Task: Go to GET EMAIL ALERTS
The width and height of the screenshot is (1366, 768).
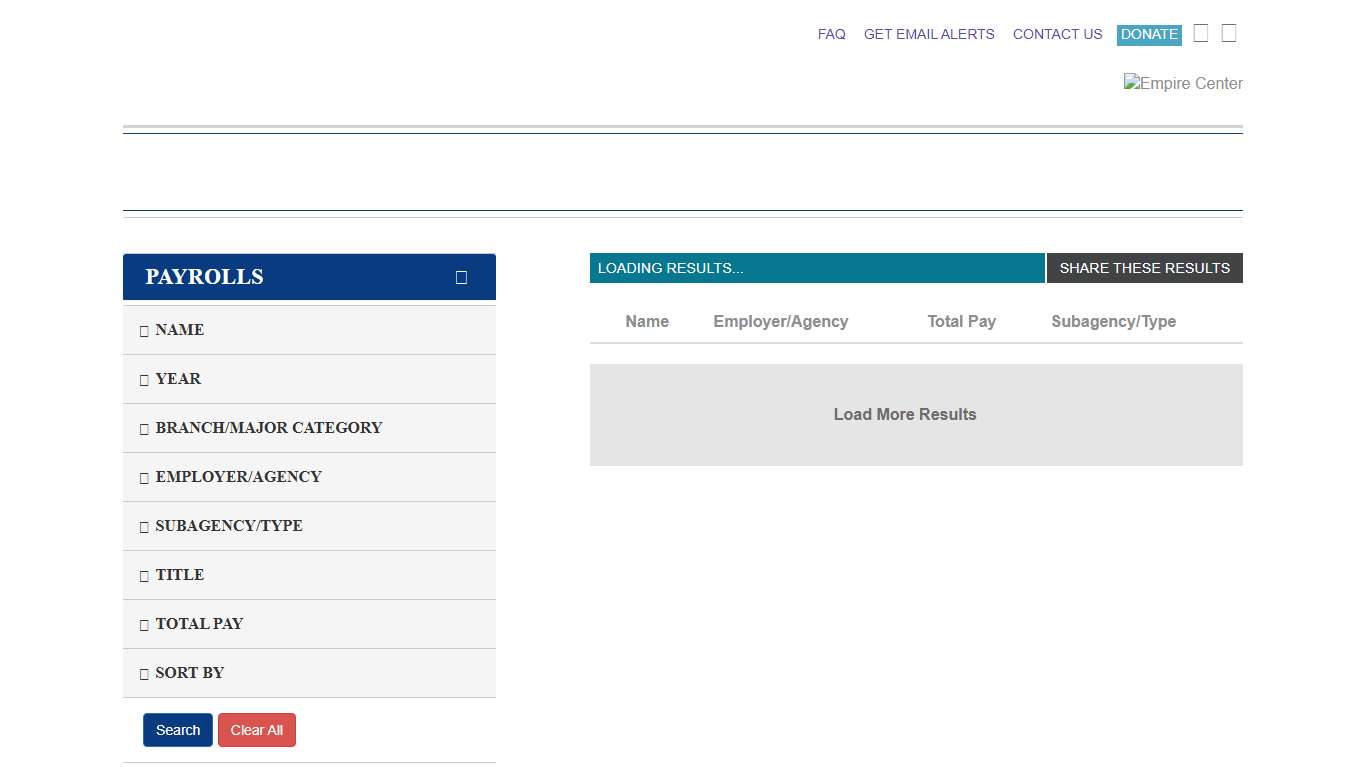Action: coord(929,34)
